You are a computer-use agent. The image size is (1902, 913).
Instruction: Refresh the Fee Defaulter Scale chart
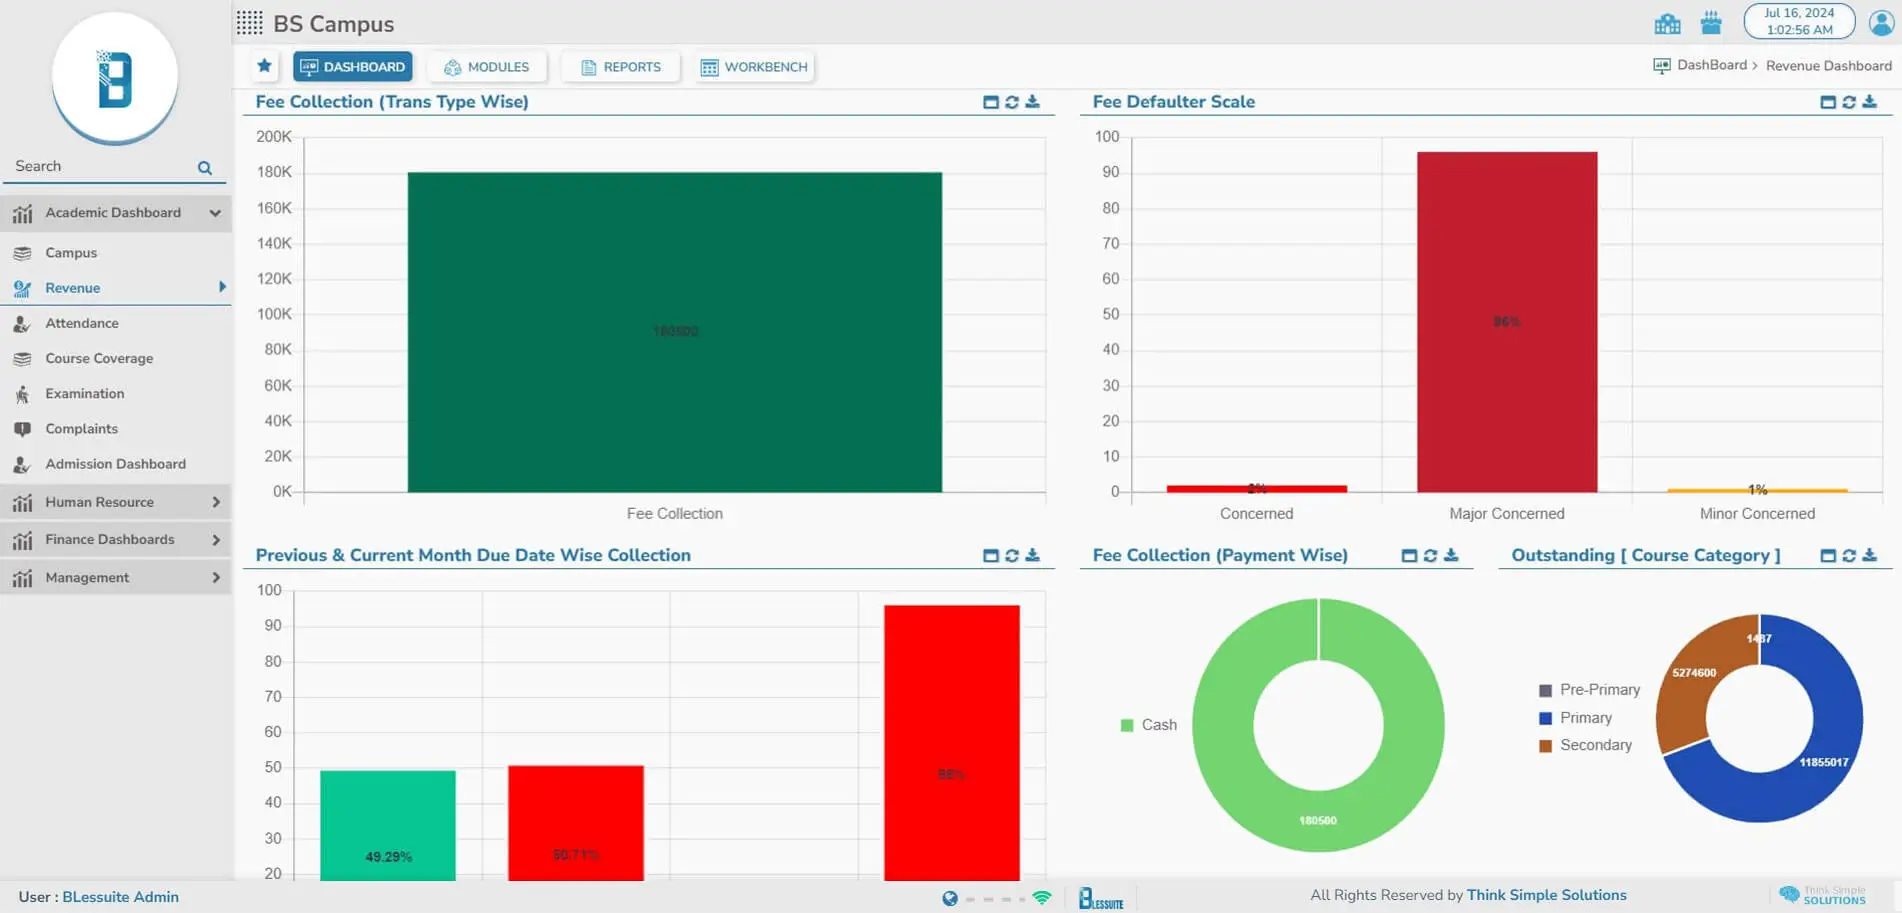pyautogui.click(x=1849, y=102)
